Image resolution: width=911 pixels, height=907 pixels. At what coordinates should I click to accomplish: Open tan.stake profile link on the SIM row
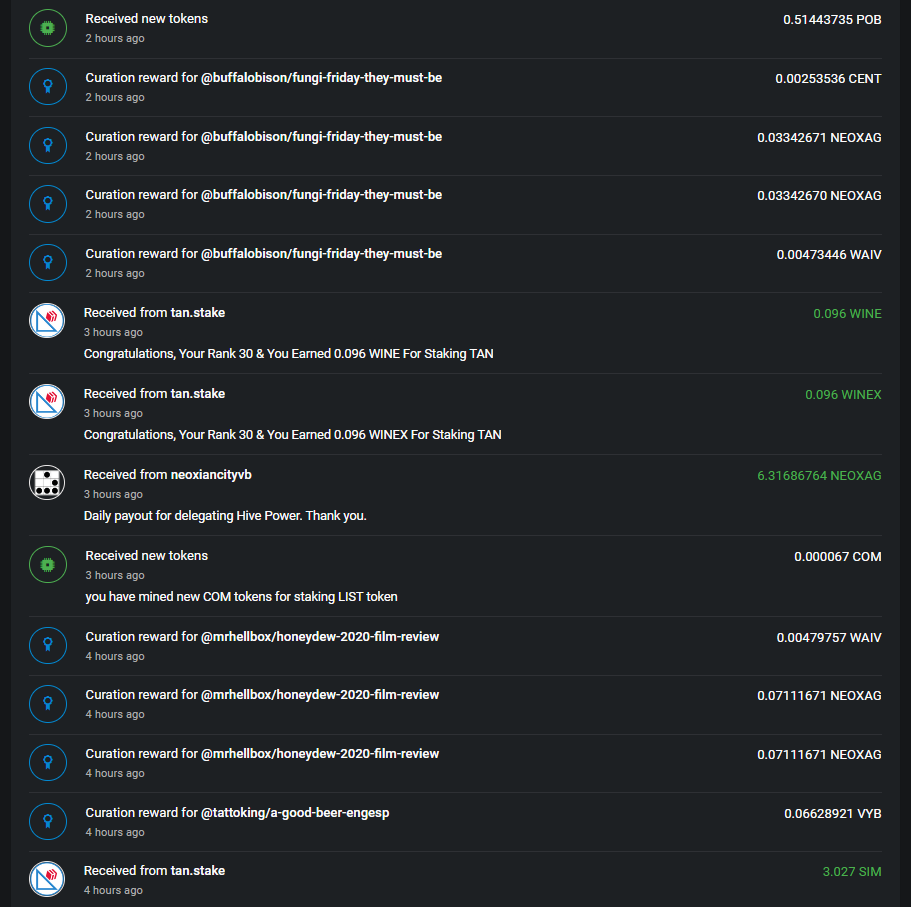click(x=198, y=870)
